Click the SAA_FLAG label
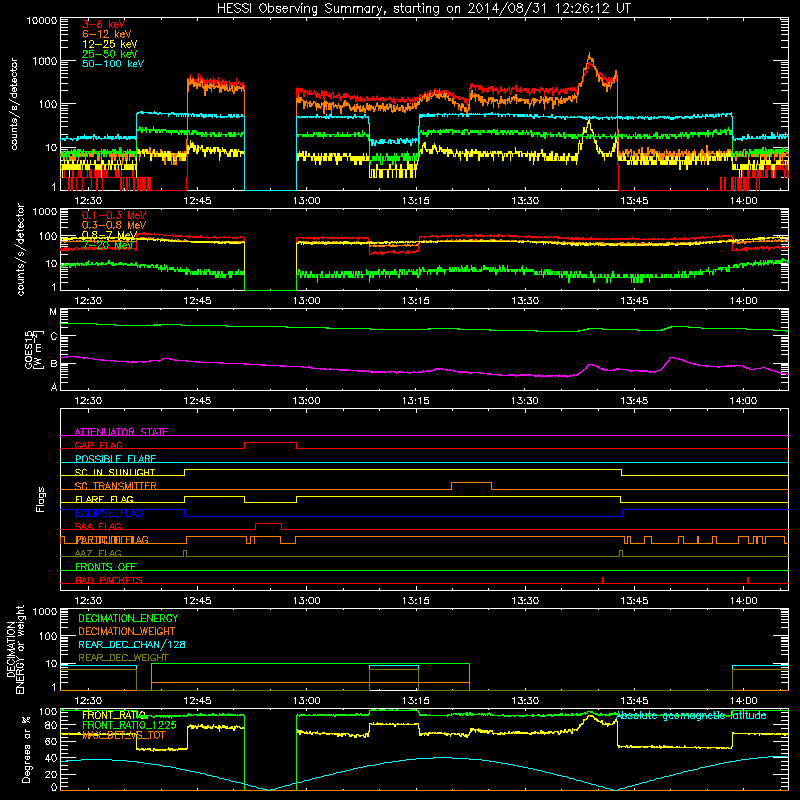Viewport: 800px width, 800px height. point(98,526)
